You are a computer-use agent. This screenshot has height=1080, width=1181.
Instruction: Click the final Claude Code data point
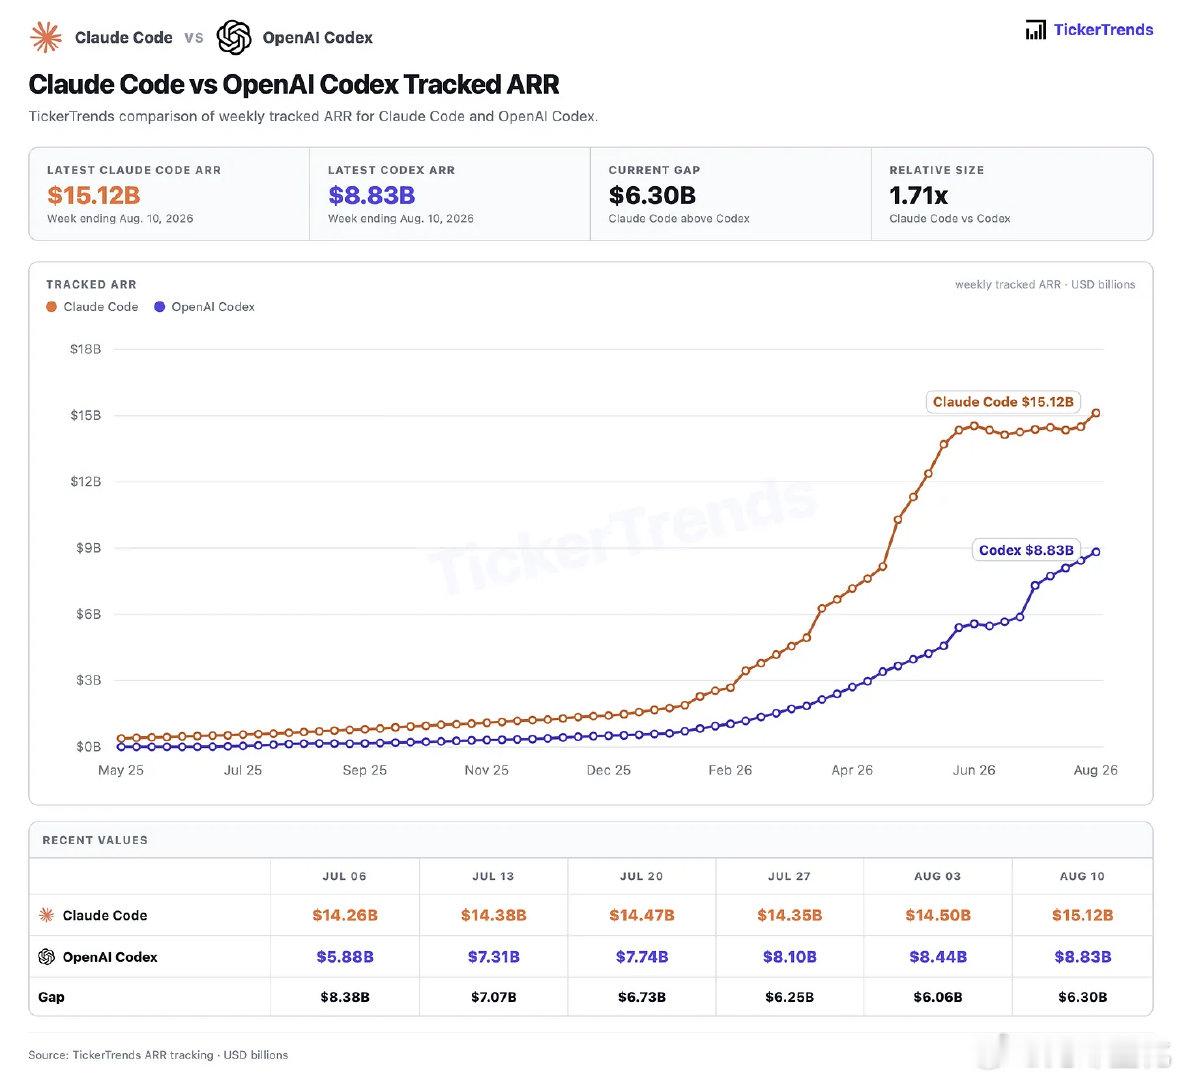click(x=1096, y=413)
